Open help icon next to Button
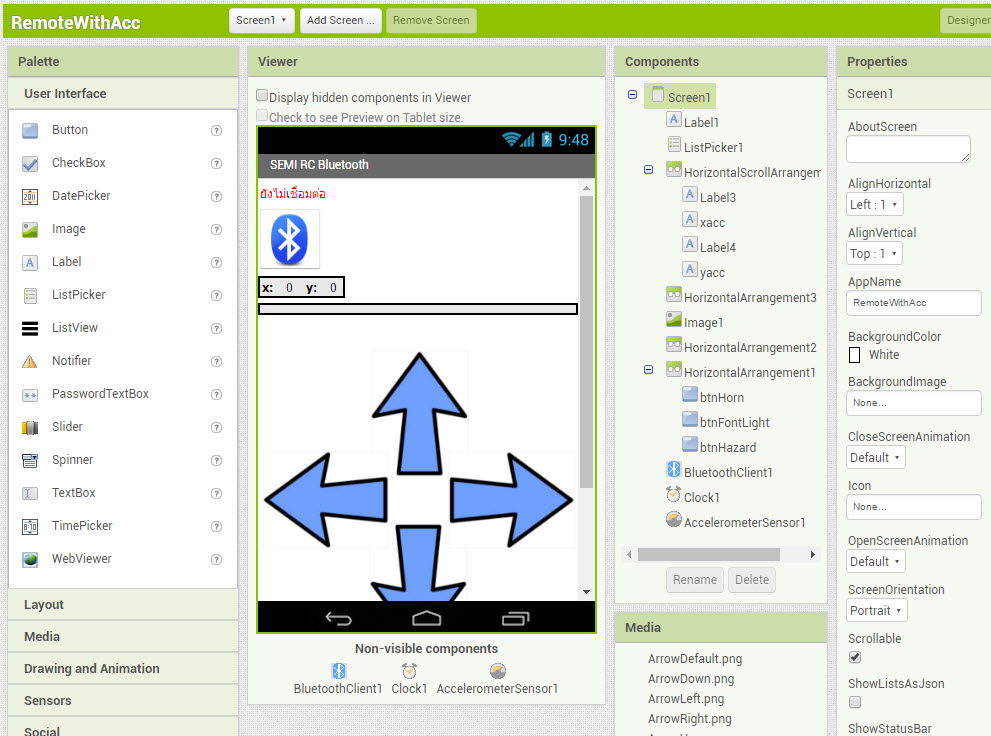This screenshot has width=991, height=736. [216, 130]
